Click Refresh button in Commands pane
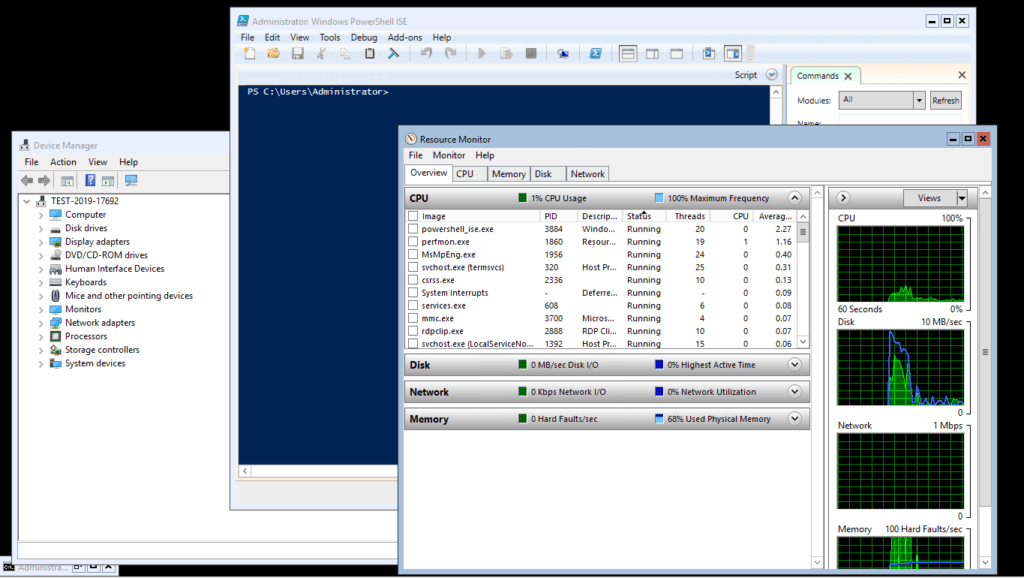1024x578 pixels. point(945,101)
